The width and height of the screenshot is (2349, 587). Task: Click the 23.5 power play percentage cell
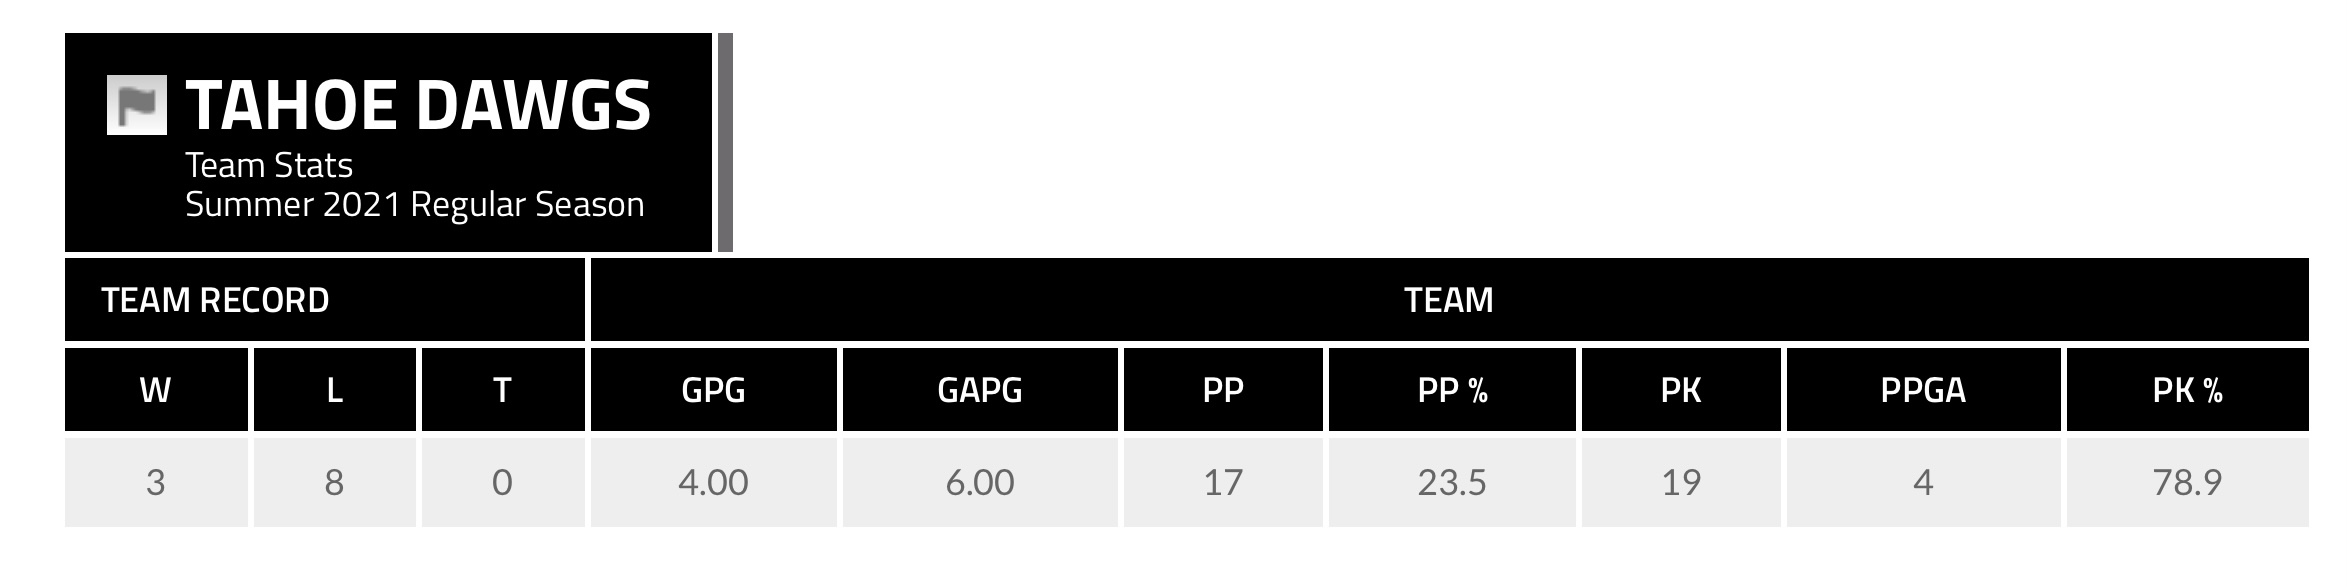point(1452,482)
